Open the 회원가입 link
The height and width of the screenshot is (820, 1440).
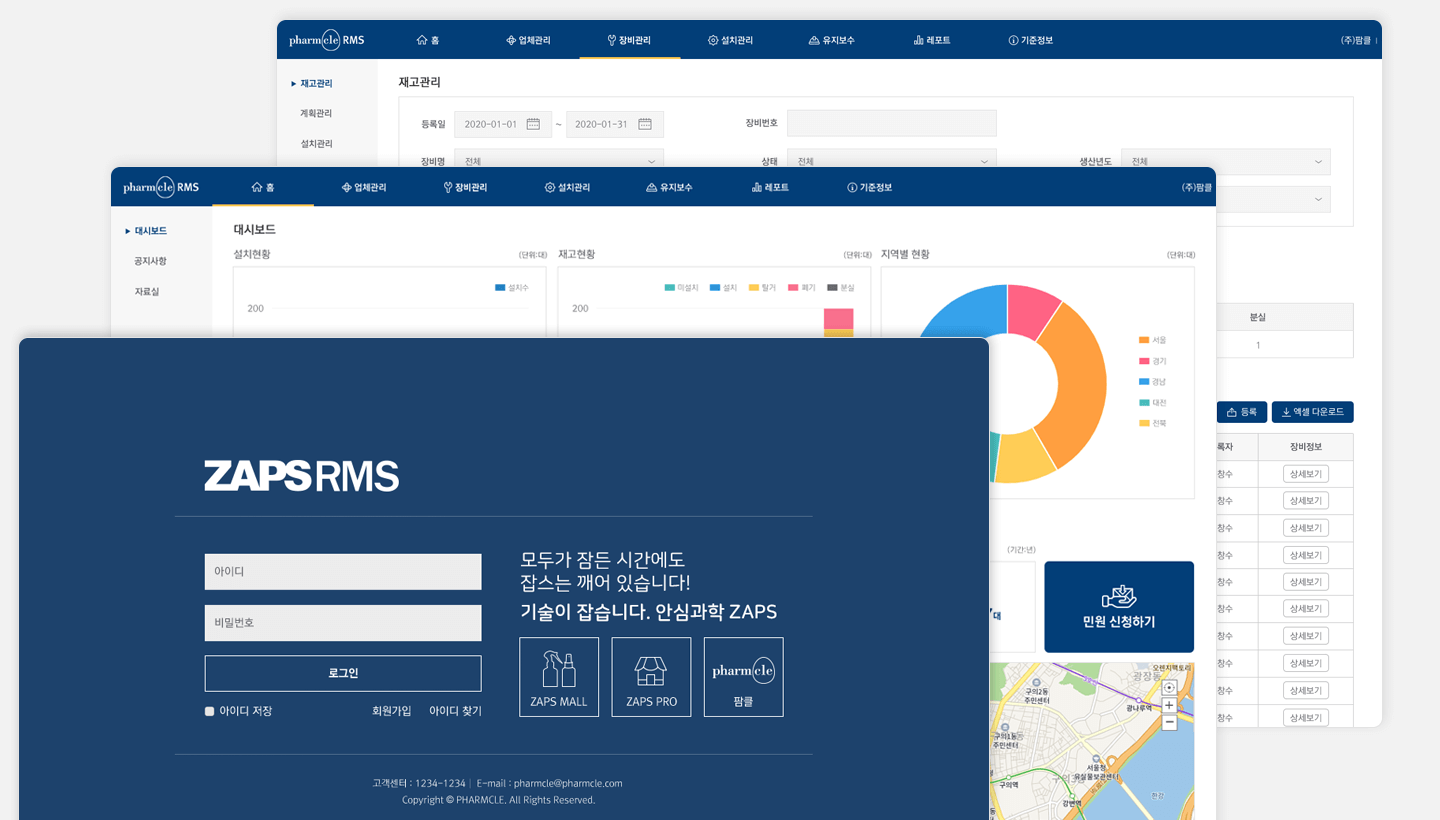click(391, 711)
